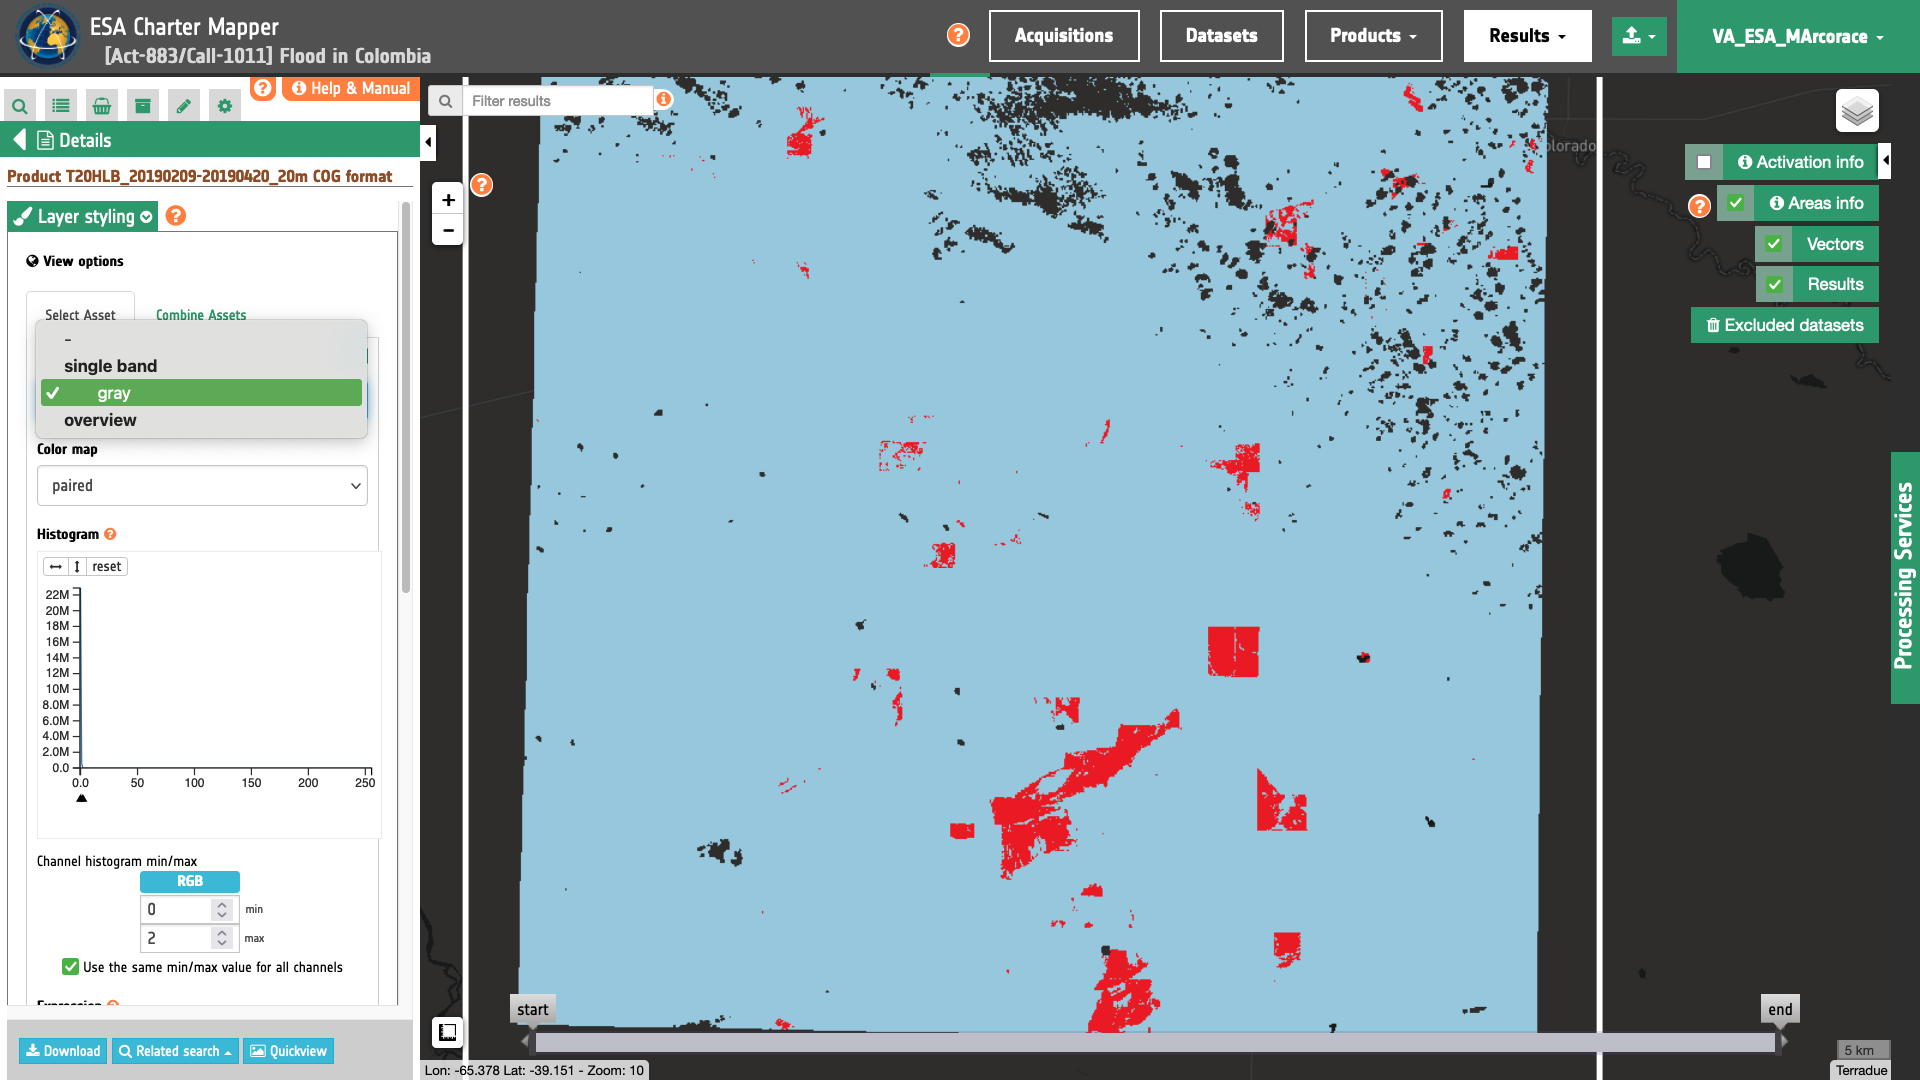This screenshot has width=1920, height=1080.
Task: Click the timeline range bar
Action: (x=1155, y=1043)
